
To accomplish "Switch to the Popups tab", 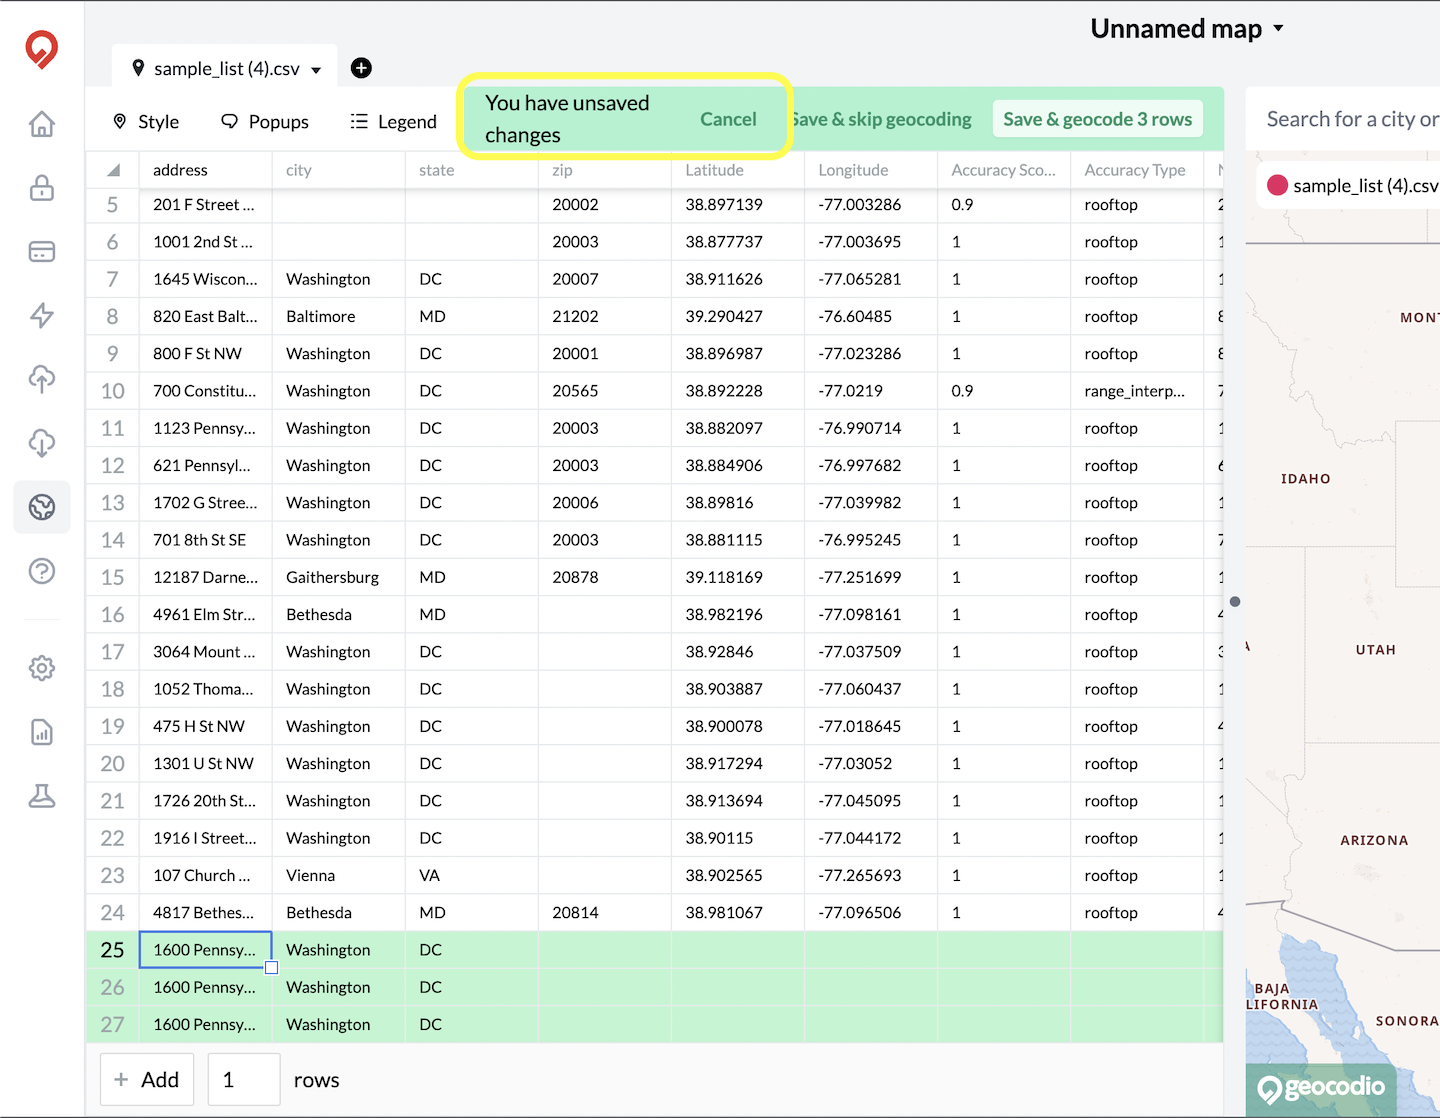I will click(x=265, y=121).
